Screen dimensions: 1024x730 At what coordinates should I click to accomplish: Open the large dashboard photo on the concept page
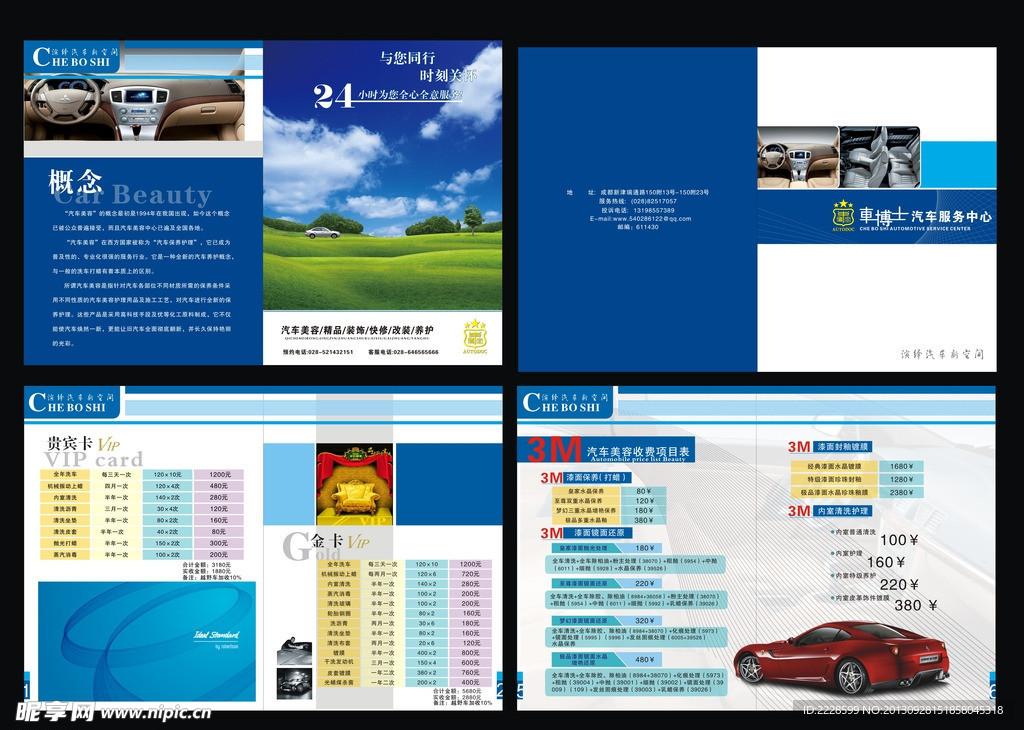(x=134, y=108)
